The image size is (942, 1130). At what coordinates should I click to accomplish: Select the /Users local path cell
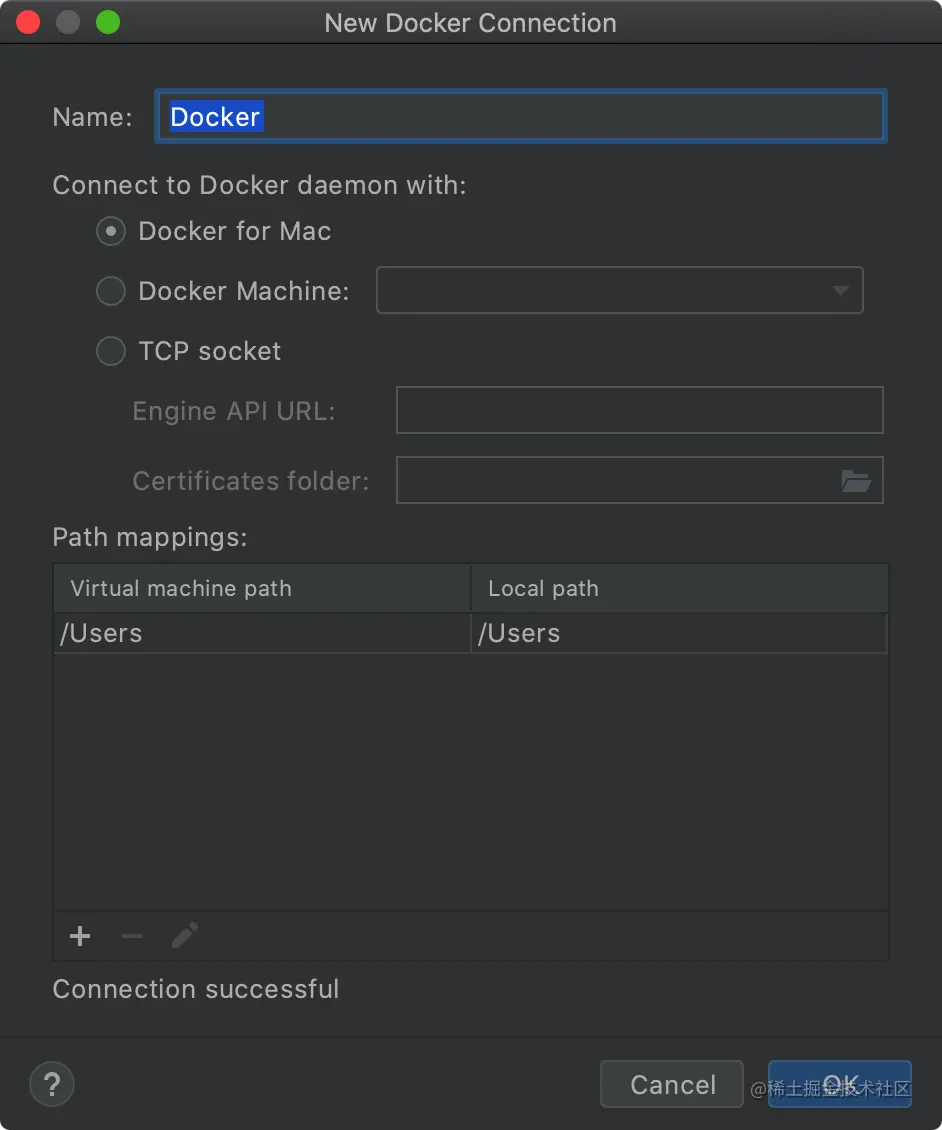click(679, 633)
